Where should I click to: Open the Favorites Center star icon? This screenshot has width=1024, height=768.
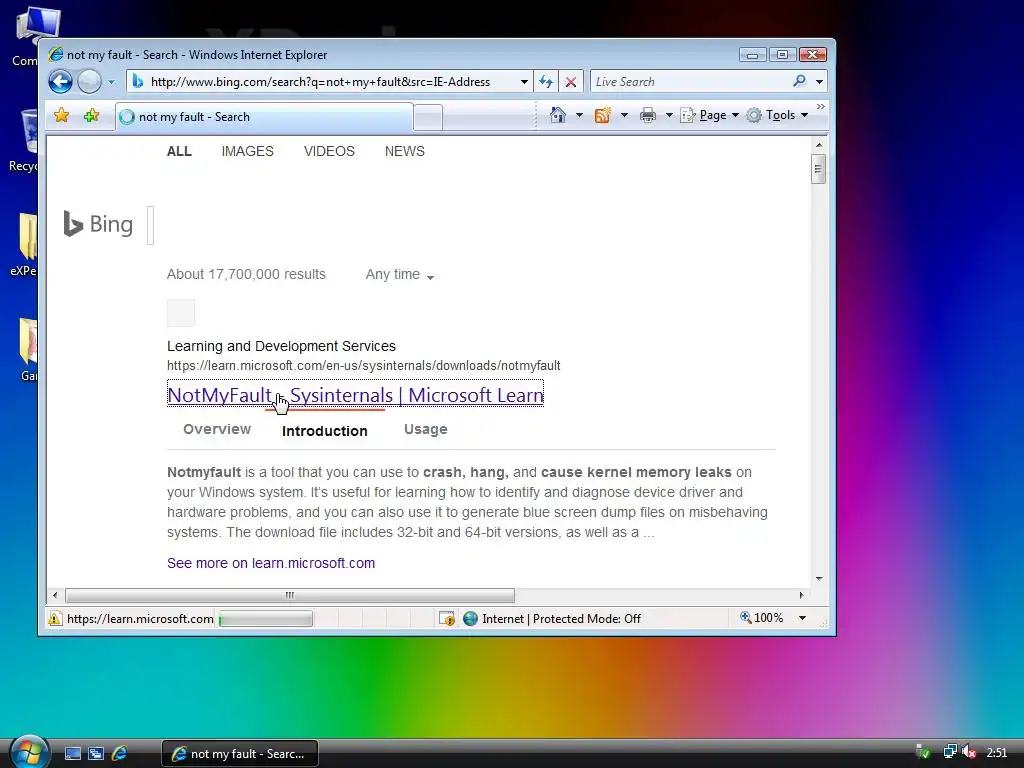click(62, 116)
